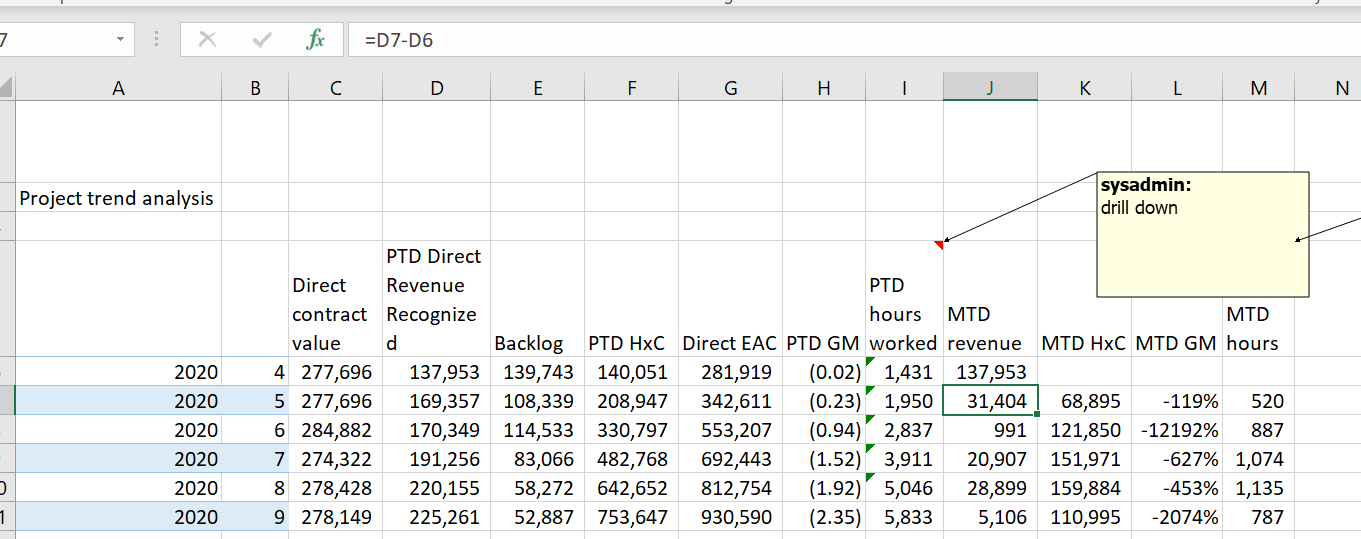
Task: Select the 'MTD GM' header cell
Action: click(x=1177, y=298)
